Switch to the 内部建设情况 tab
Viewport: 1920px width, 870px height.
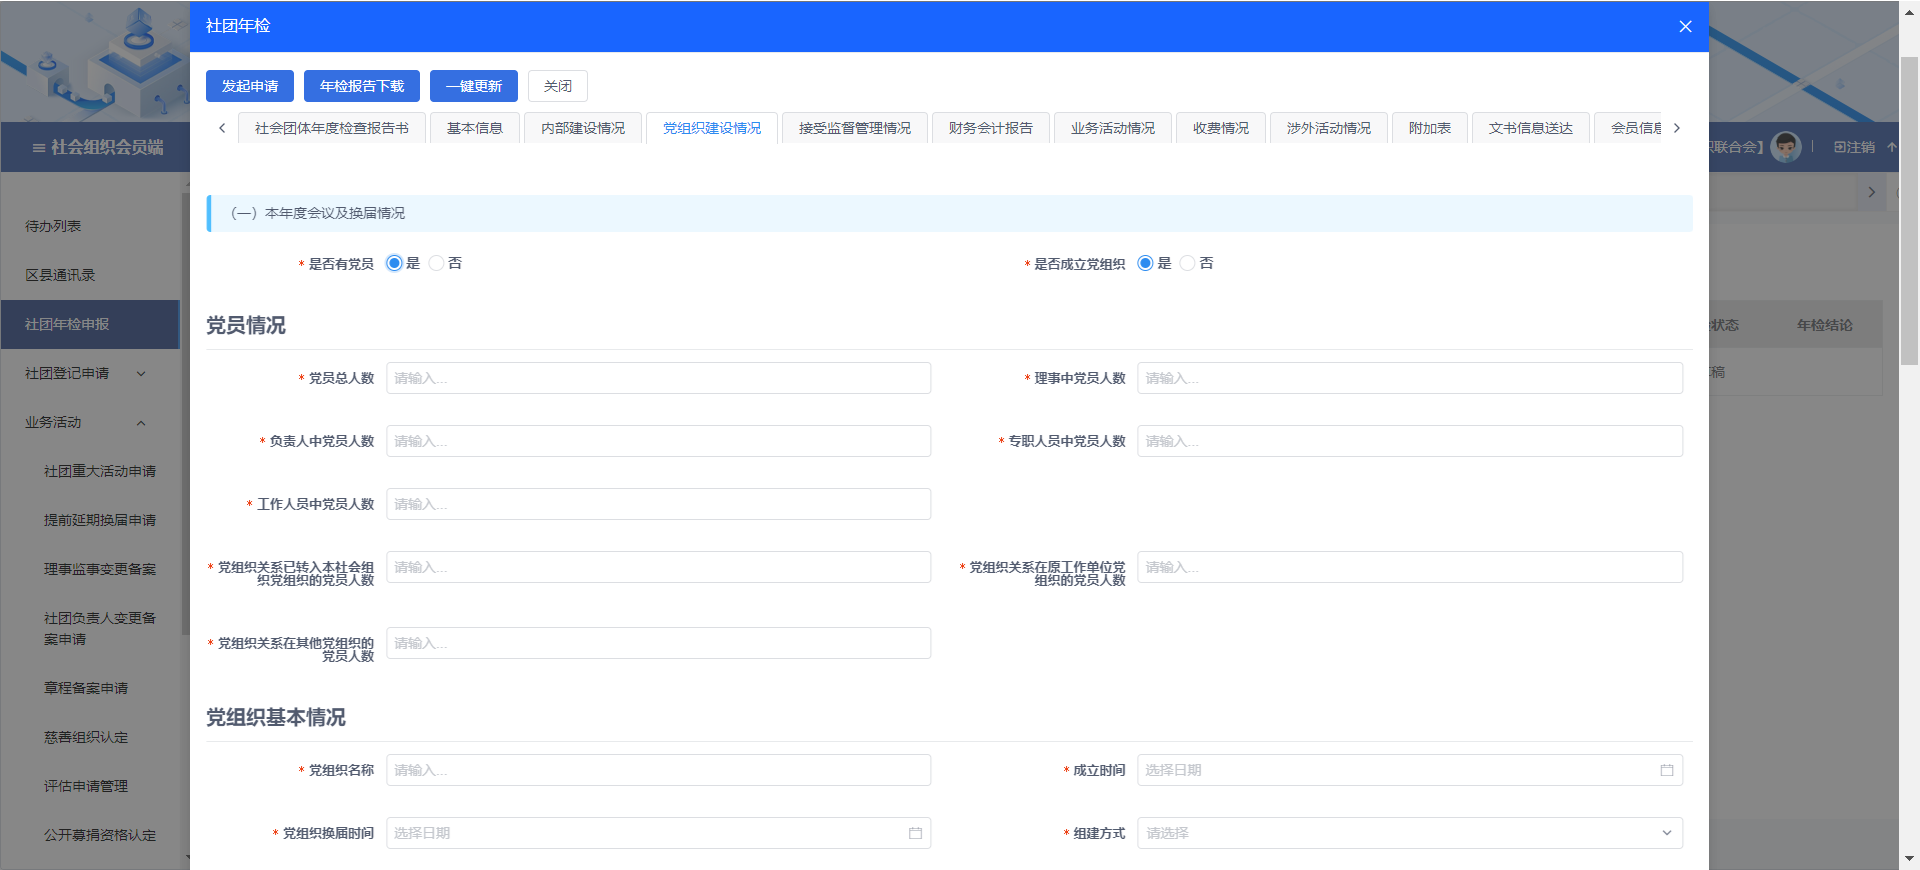tap(582, 128)
